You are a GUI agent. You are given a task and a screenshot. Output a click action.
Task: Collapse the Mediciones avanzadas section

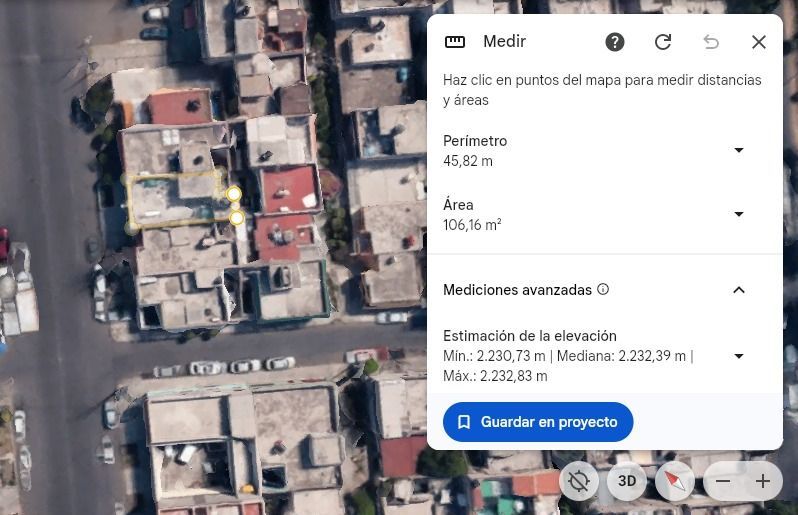point(739,290)
